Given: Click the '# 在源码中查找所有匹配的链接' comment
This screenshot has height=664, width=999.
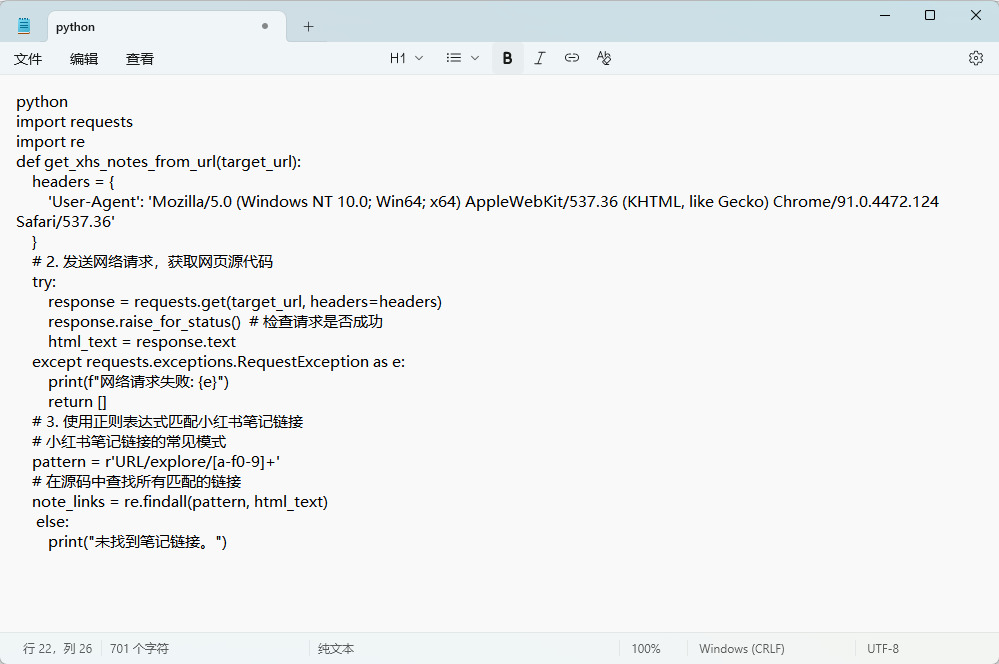Looking at the screenshot, I should coord(137,482).
